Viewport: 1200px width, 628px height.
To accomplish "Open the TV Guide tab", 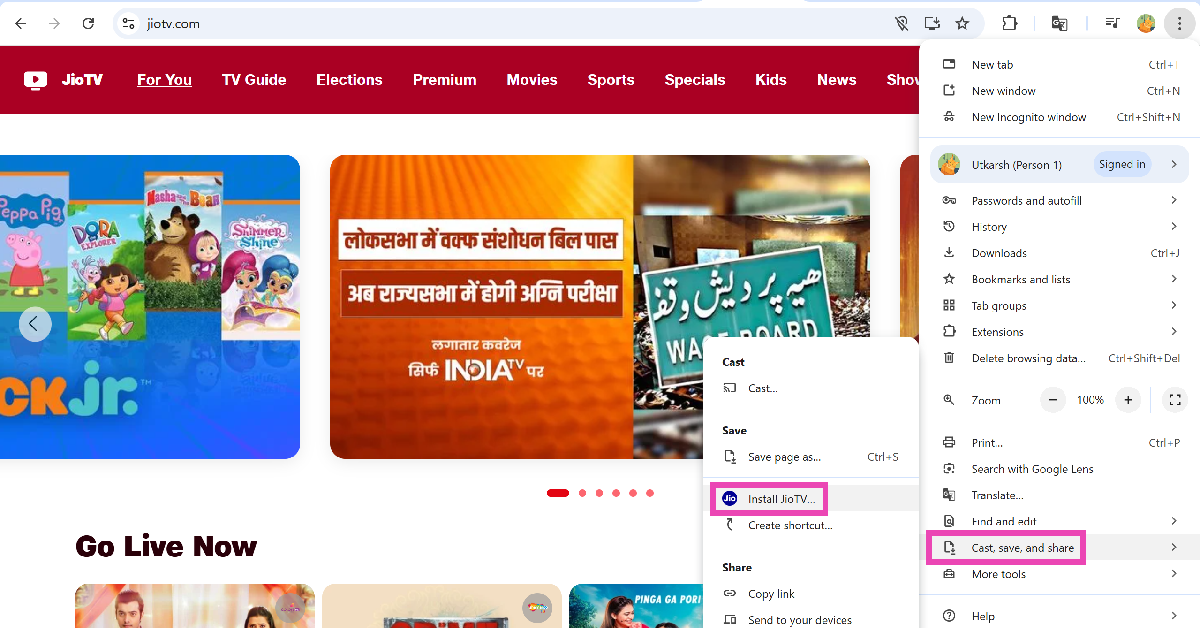I will click(254, 80).
